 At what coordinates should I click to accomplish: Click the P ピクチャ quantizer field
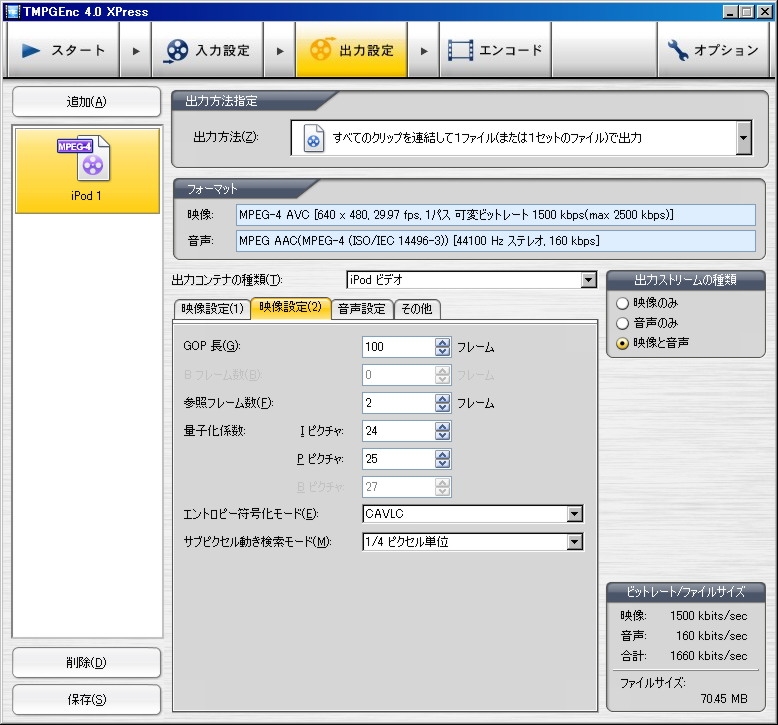pos(399,459)
